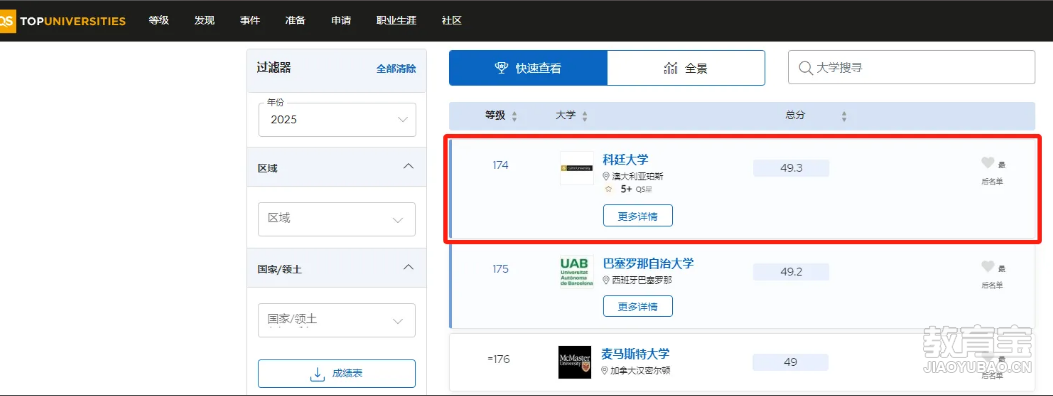Click the 成绩表 download button

[x=337, y=374]
